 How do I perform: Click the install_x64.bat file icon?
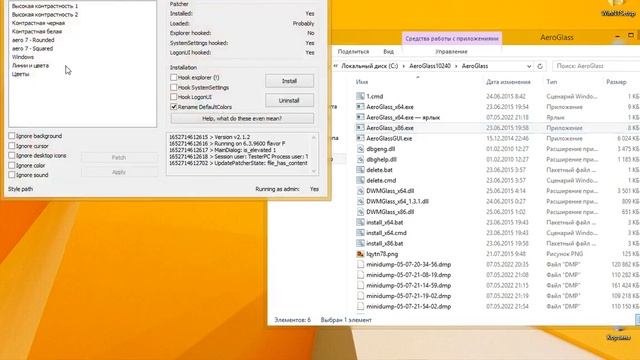pos(360,222)
